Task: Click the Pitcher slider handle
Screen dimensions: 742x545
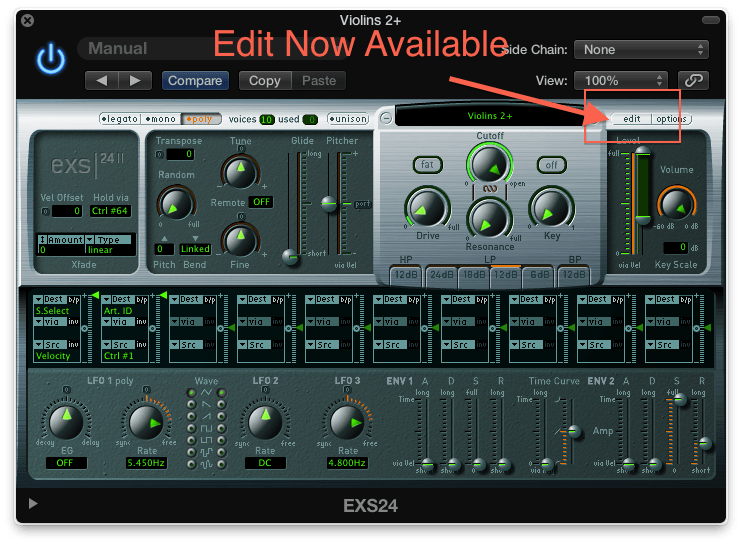Action: tap(329, 203)
